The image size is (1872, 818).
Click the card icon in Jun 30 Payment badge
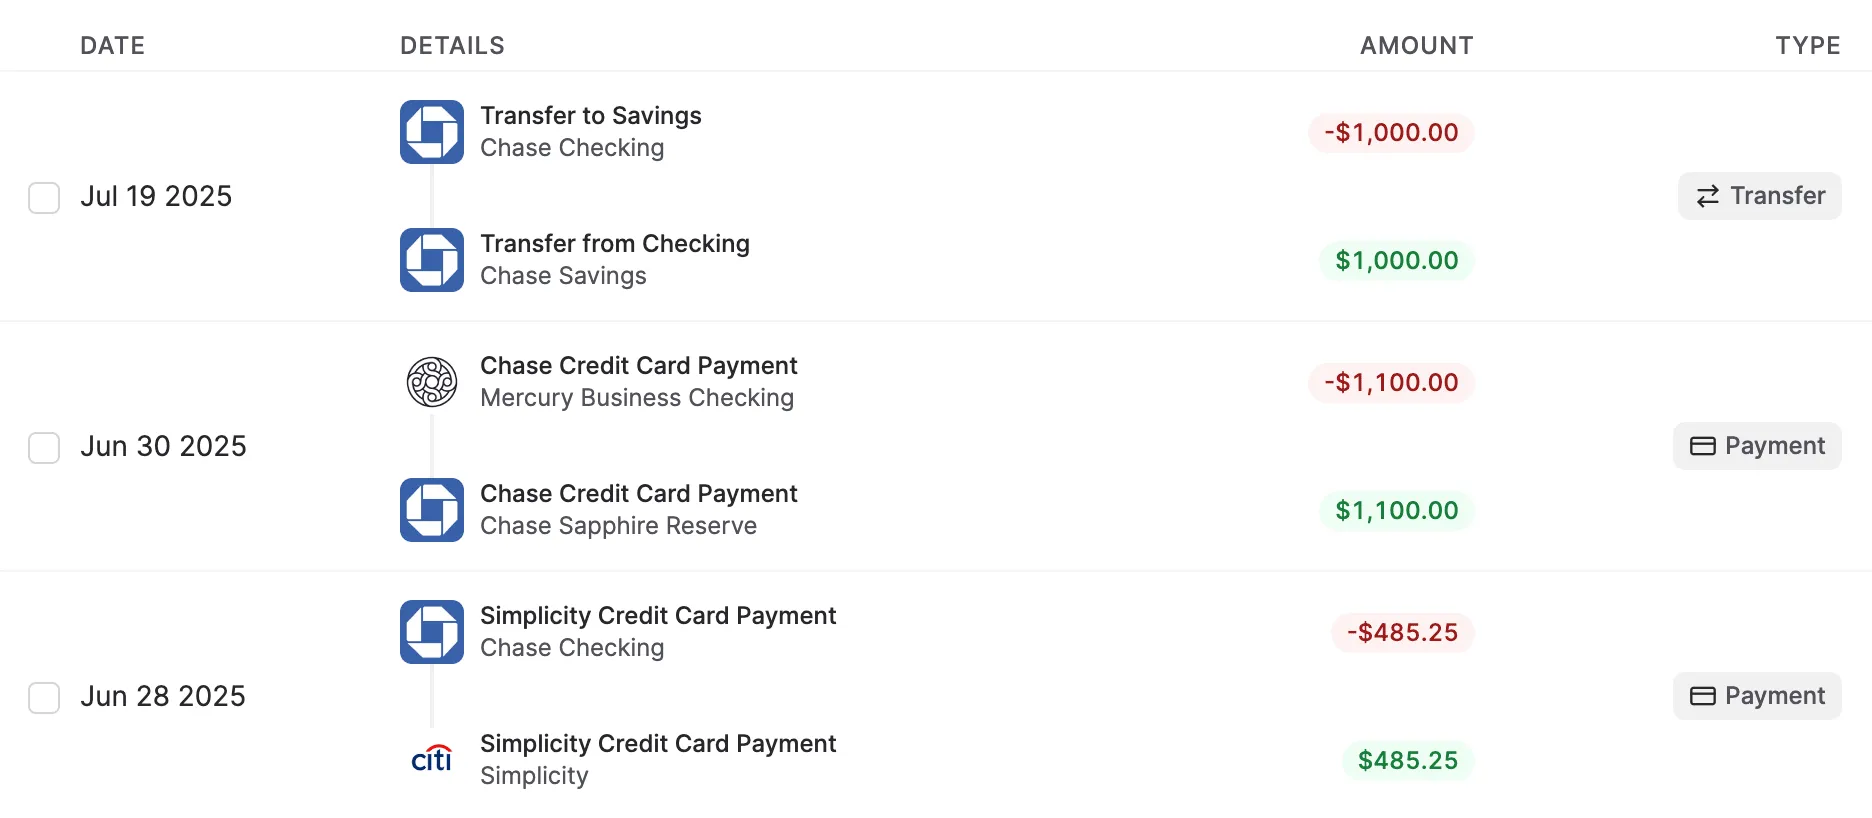coord(1704,446)
